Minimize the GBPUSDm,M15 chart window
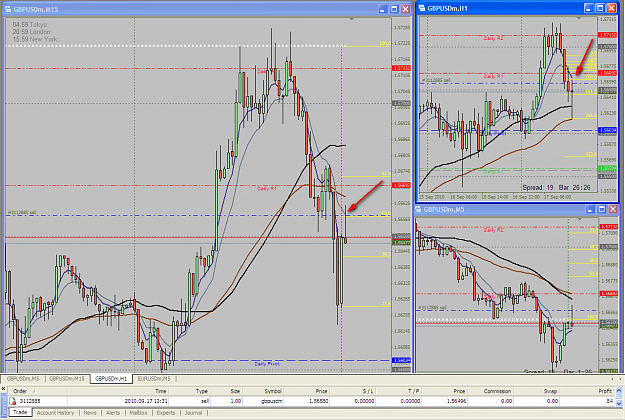This screenshot has width=625, height=420. pyautogui.click(x=383, y=9)
